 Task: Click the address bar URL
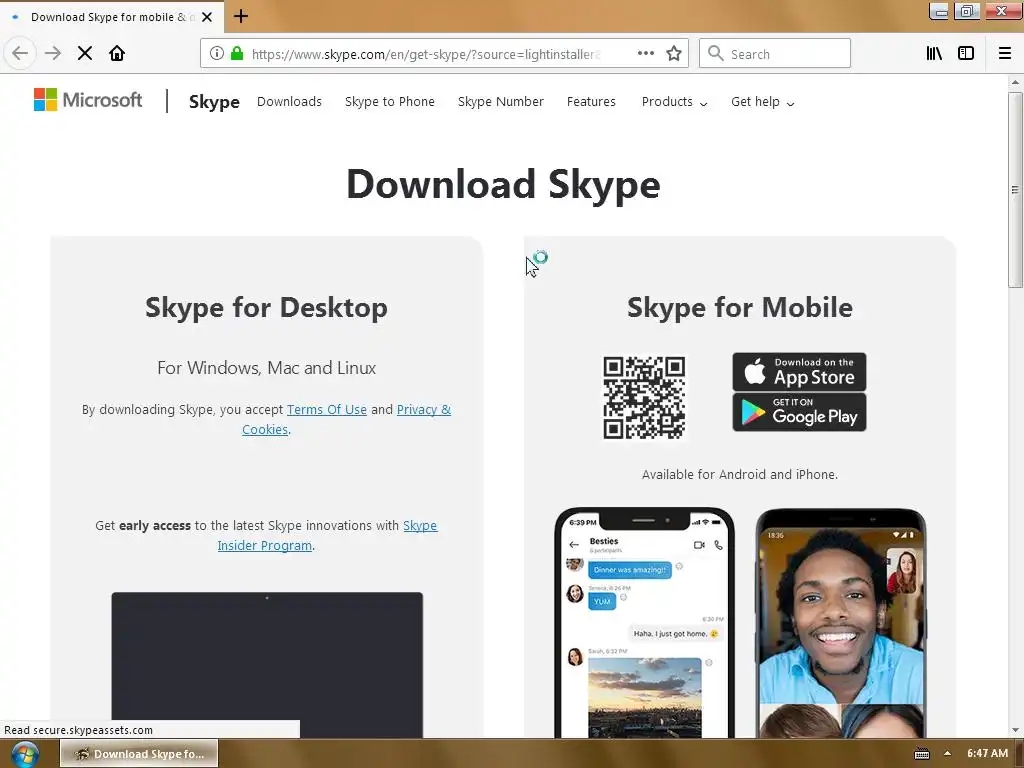(x=424, y=54)
